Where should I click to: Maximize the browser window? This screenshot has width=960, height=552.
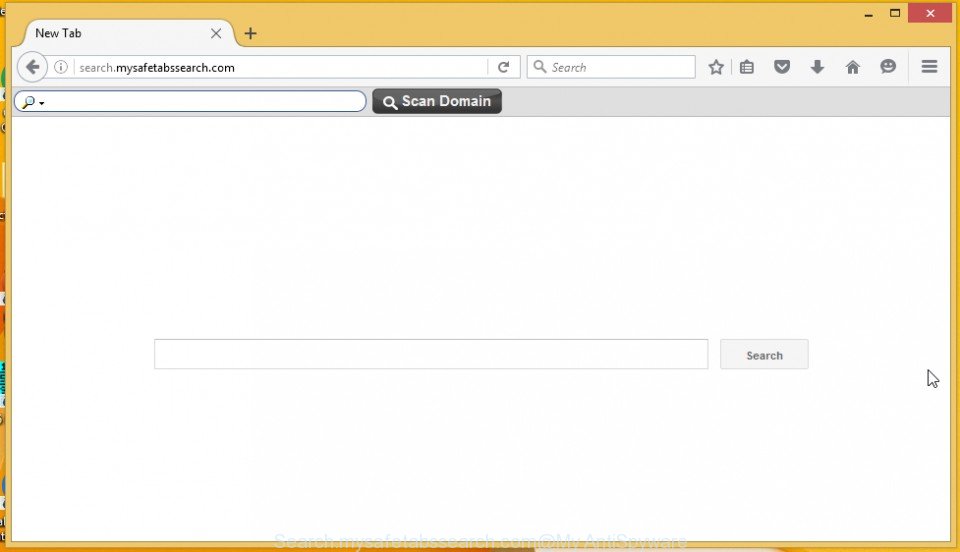point(895,13)
